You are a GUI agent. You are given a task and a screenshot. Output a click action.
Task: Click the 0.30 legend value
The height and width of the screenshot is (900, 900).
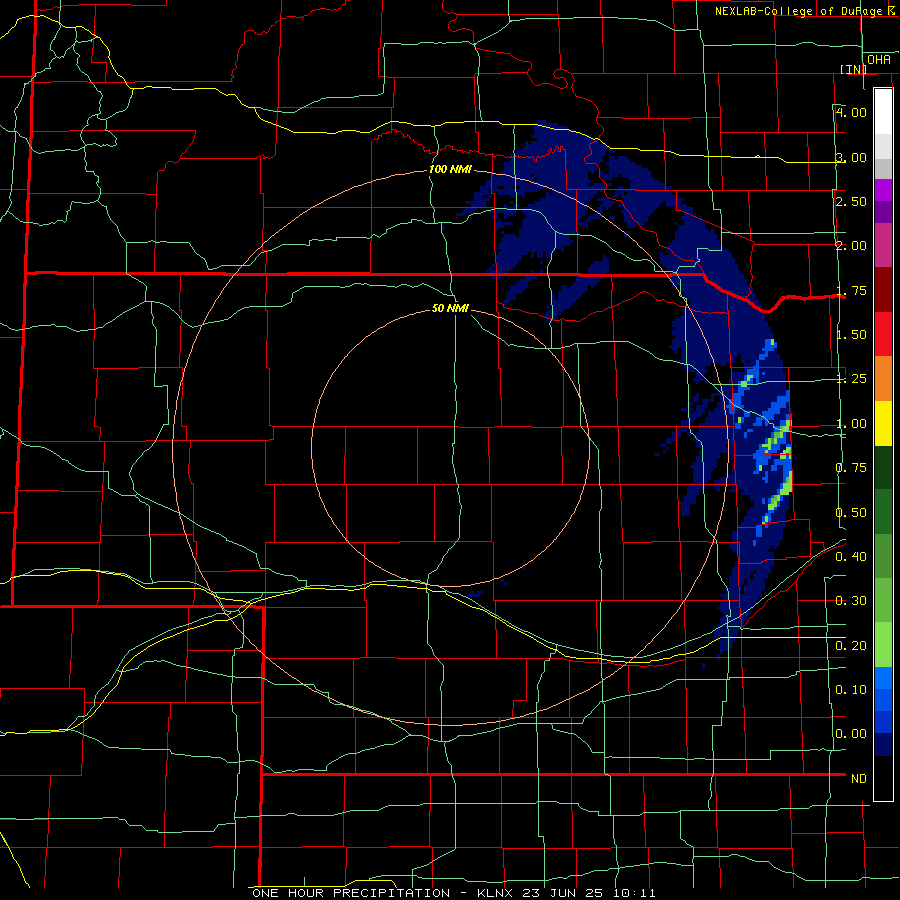(x=851, y=601)
